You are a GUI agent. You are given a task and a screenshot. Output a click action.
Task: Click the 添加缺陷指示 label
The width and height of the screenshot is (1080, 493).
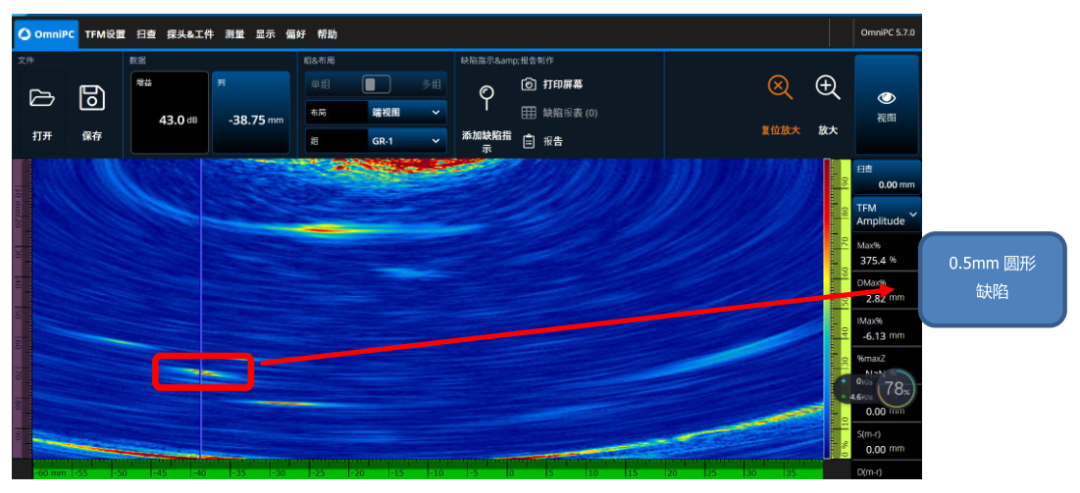click(486, 142)
